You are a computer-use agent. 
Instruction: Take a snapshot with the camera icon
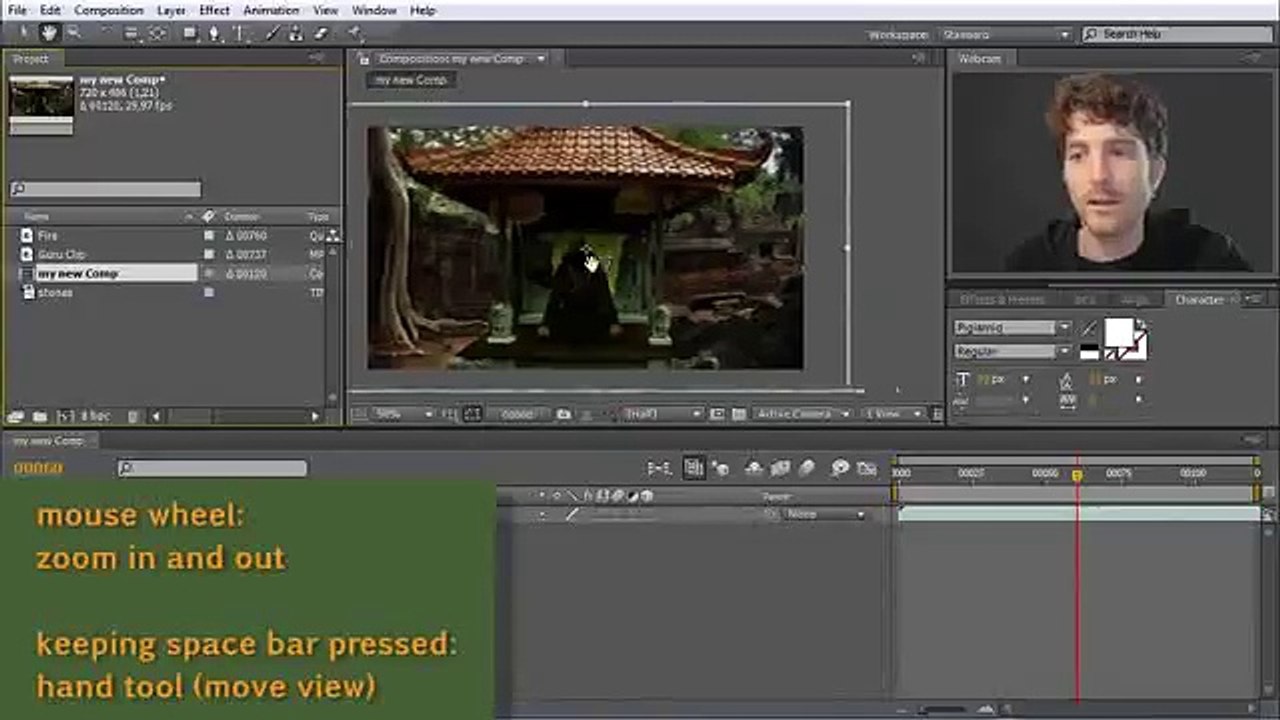(x=564, y=414)
